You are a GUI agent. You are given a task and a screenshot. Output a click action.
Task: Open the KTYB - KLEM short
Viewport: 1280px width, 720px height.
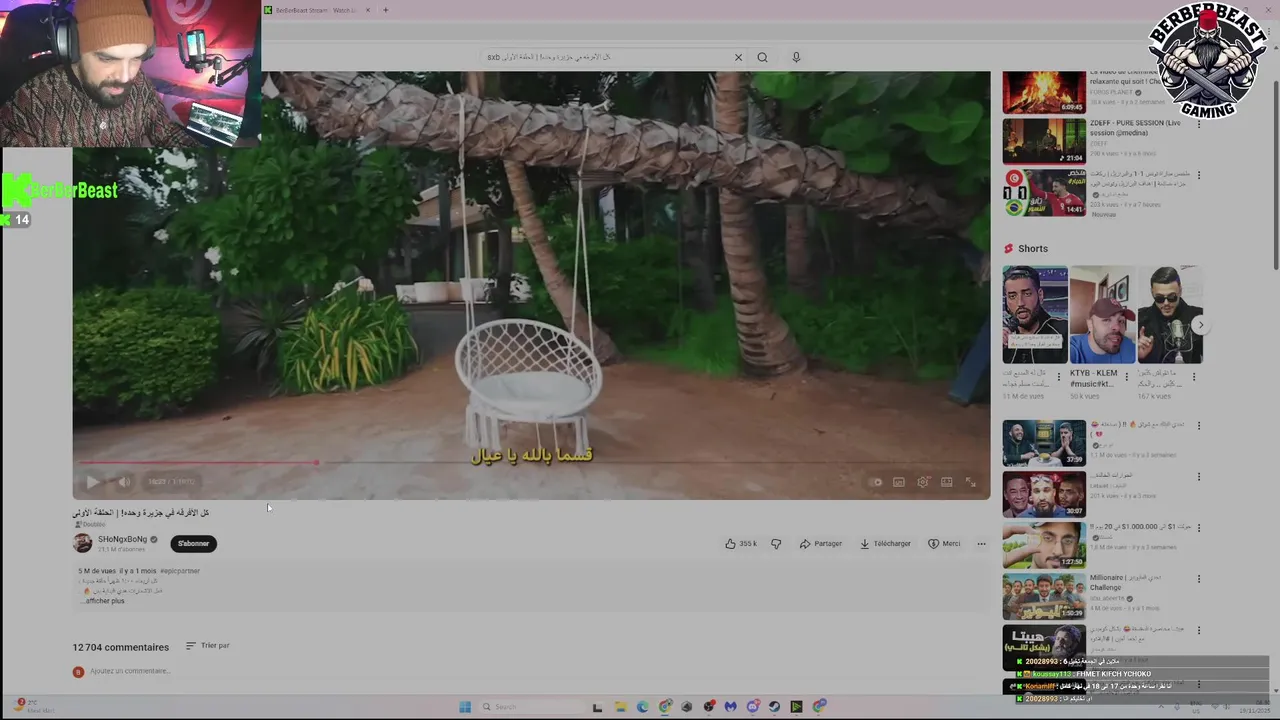tap(1102, 315)
